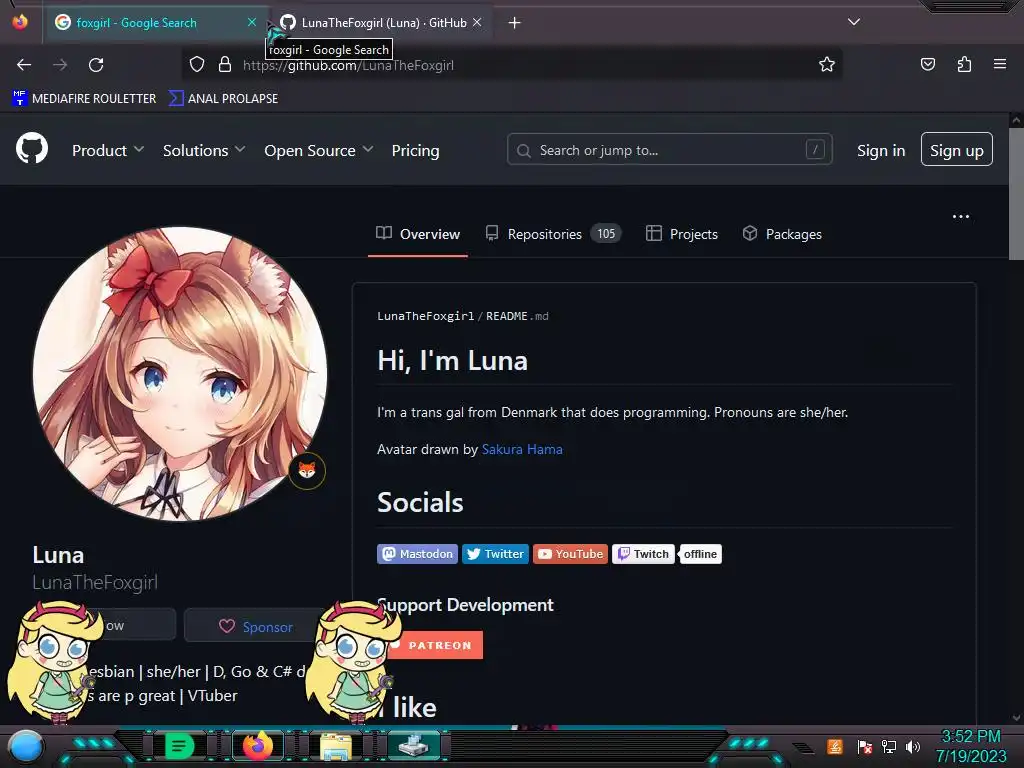This screenshot has height=768, width=1024.
Task: Click the Sponsor button
Action: tap(255, 626)
